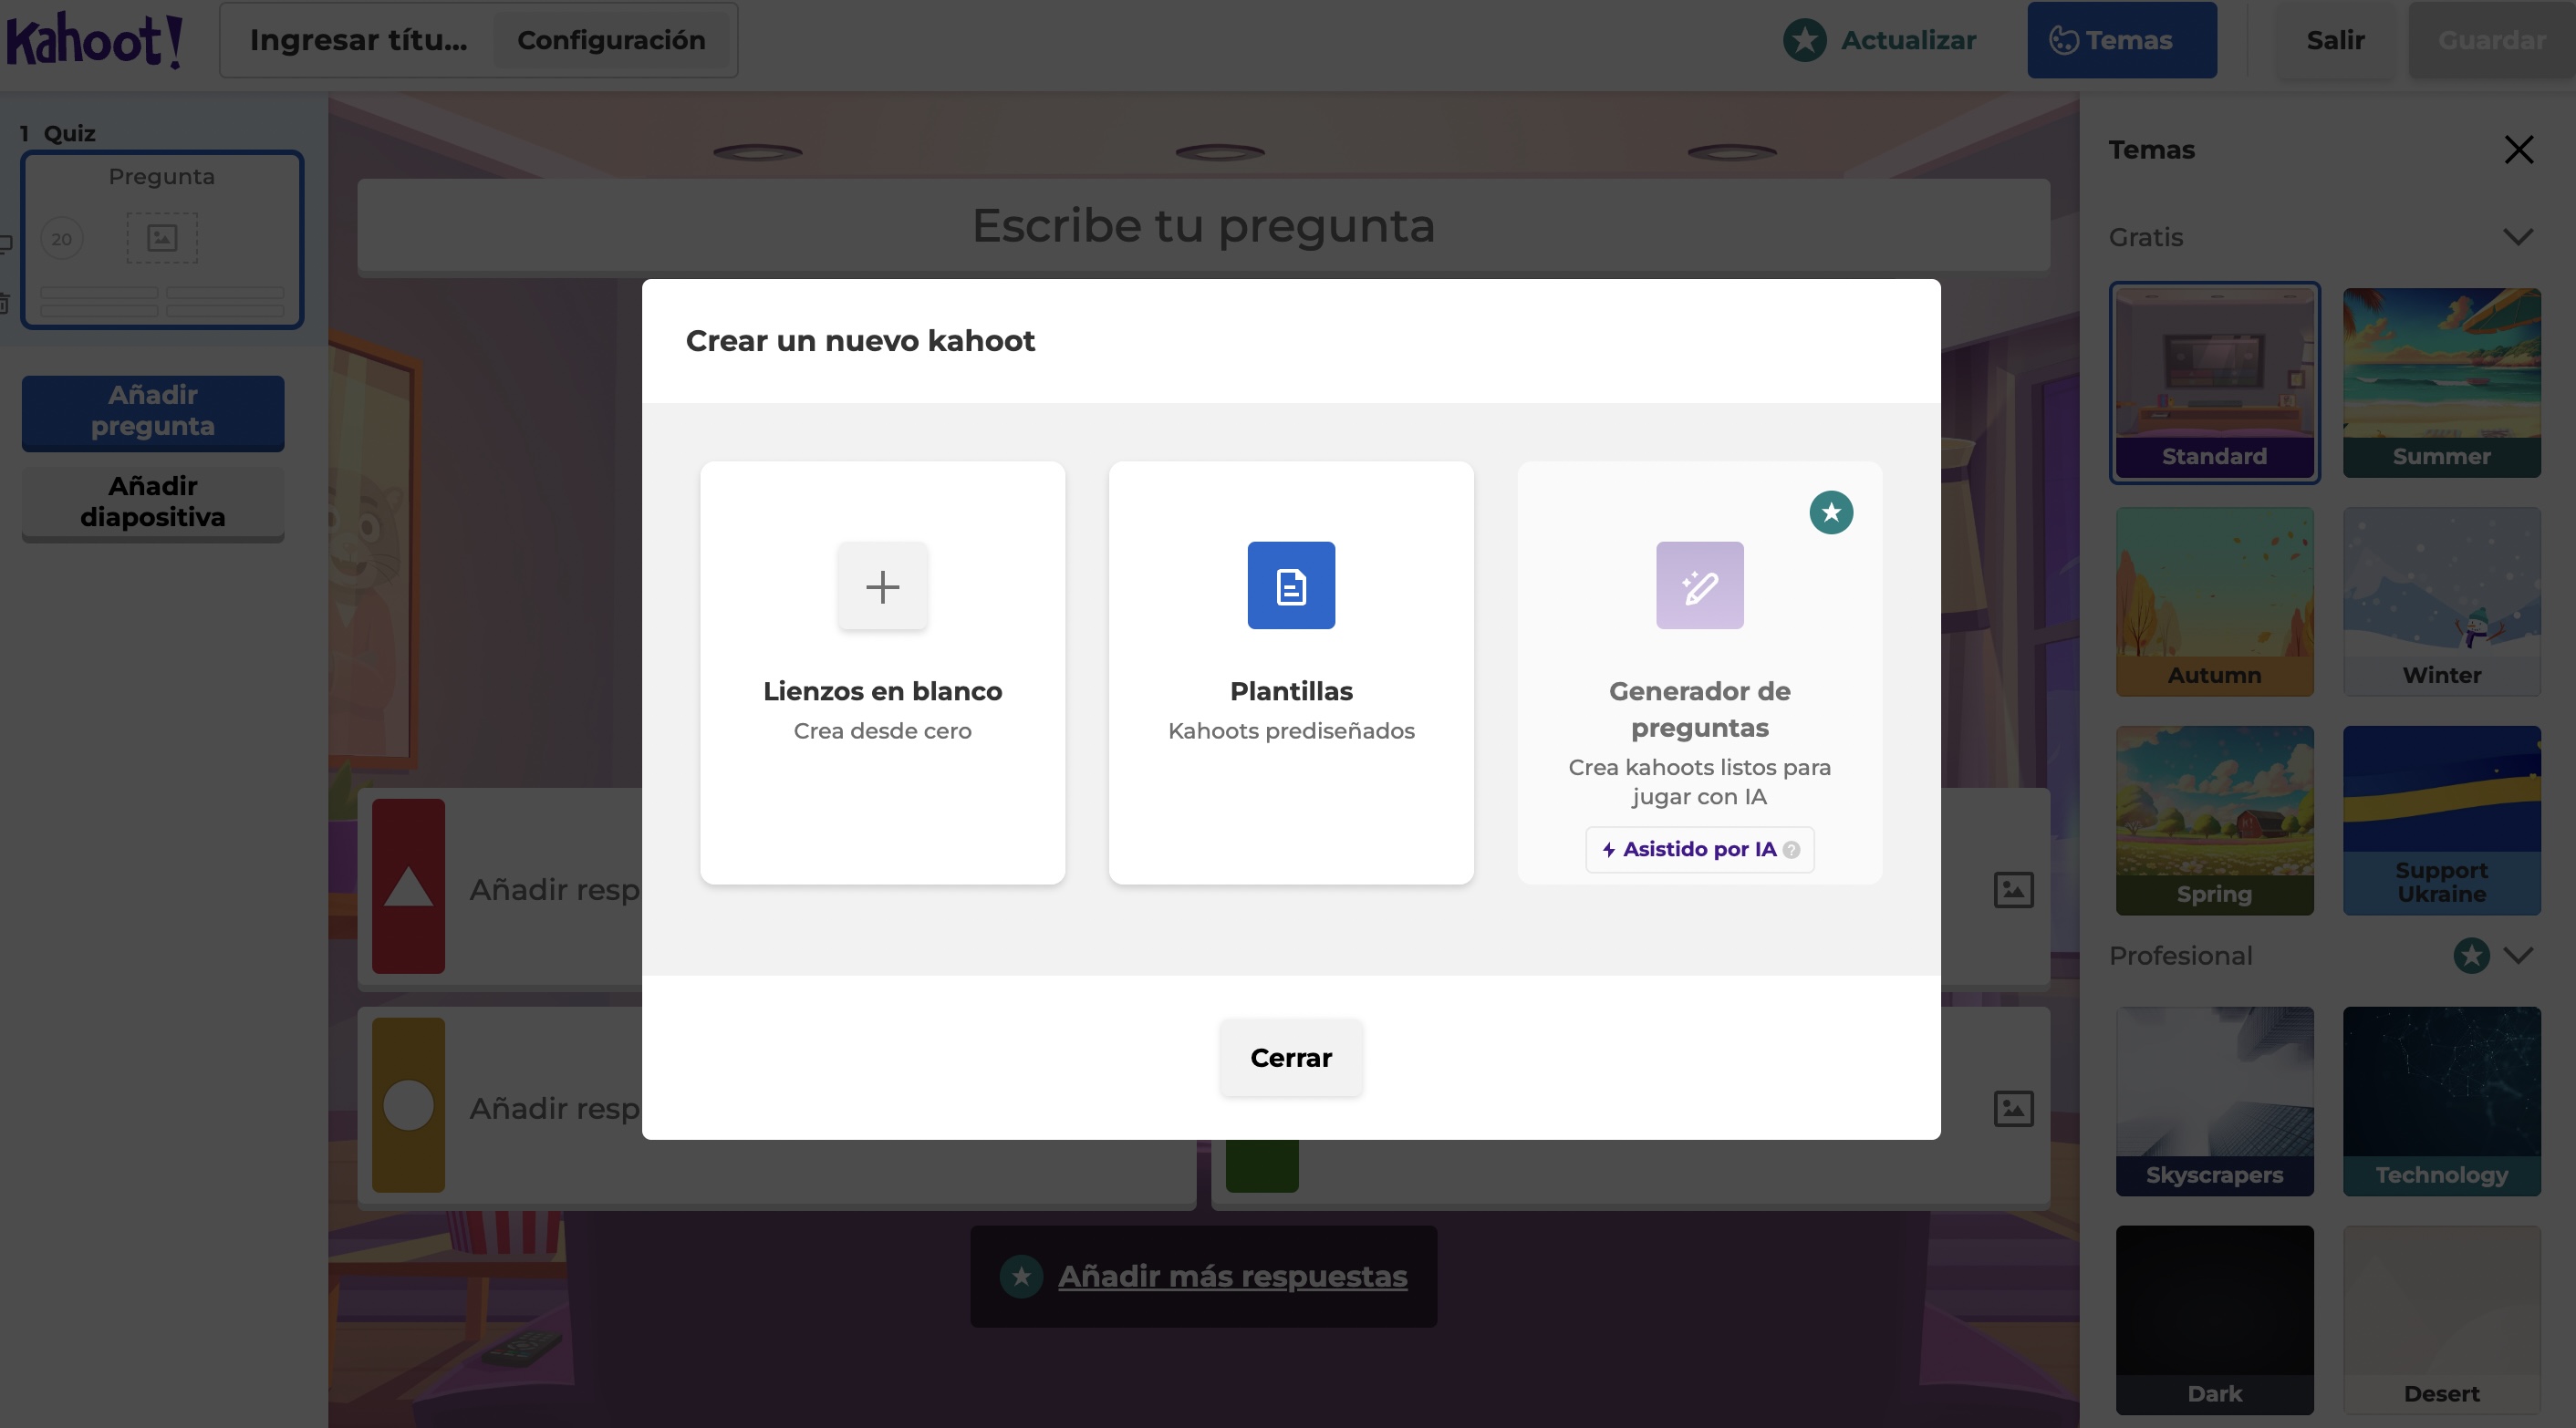Click the image placeholder in question thumbnail
This screenshot has height=1428, width=2576.
click(x=162, y=238)
